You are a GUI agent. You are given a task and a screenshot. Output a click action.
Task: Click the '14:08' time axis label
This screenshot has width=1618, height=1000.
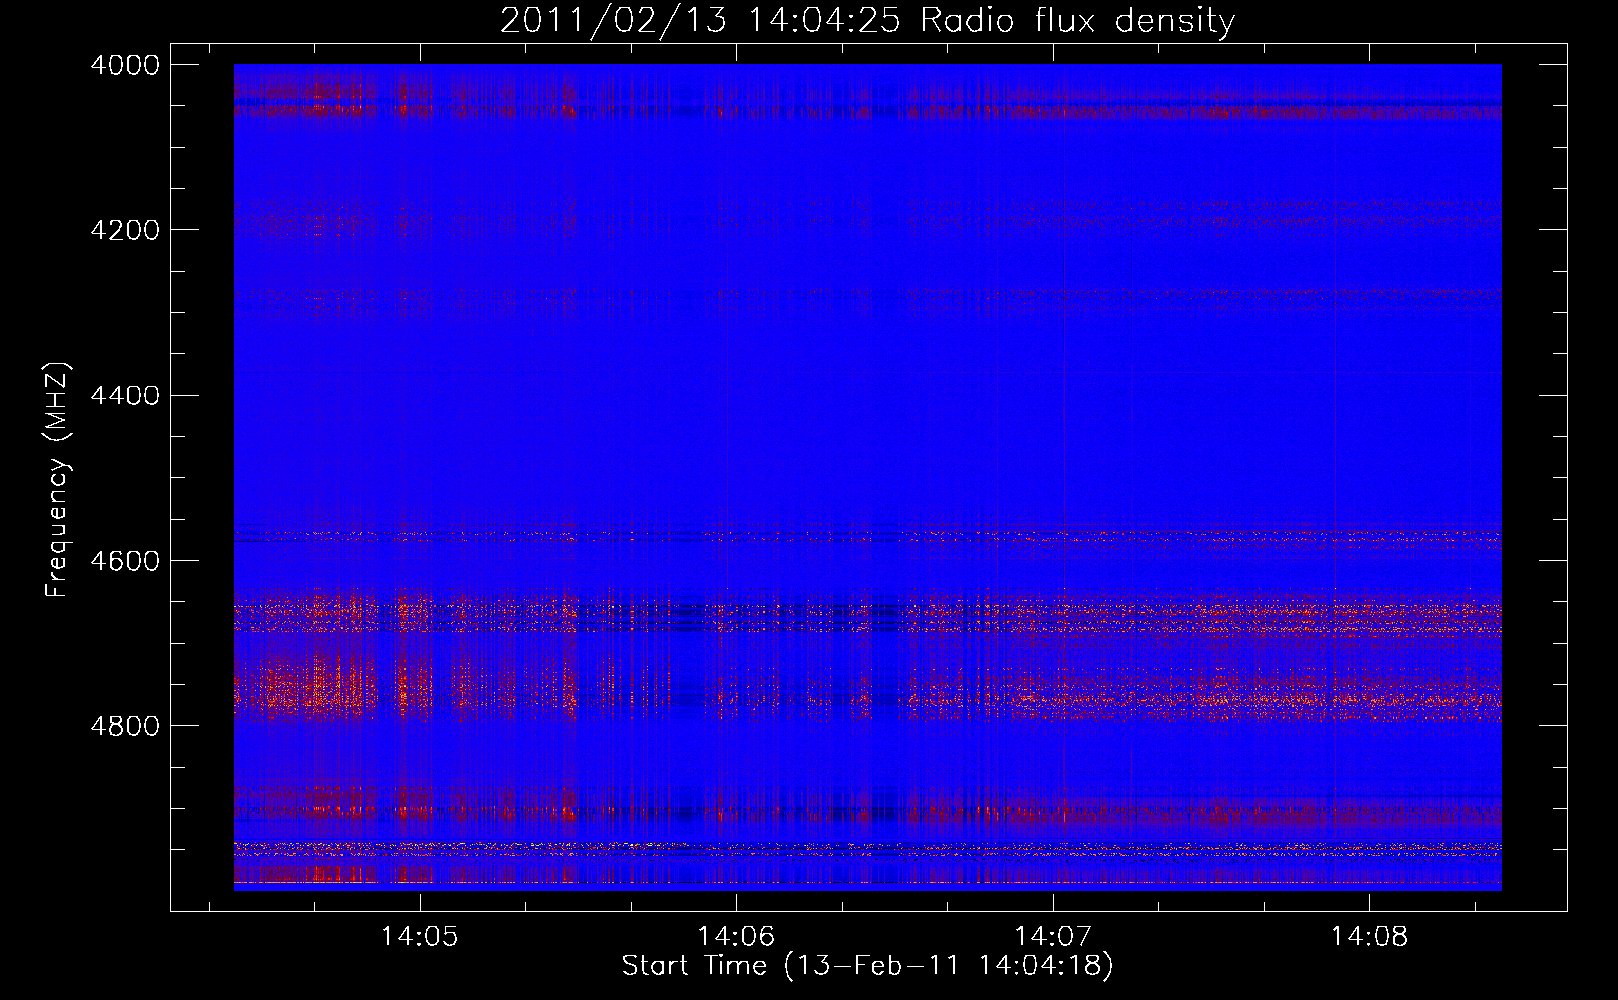1368,937
